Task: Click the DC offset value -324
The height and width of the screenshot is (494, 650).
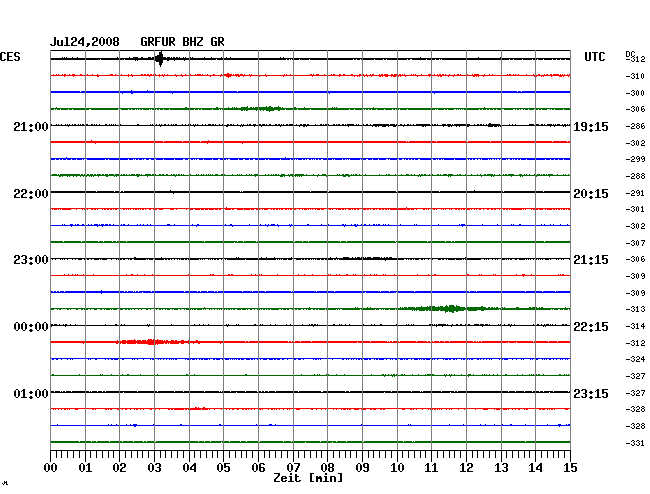Action: (635, 359)
